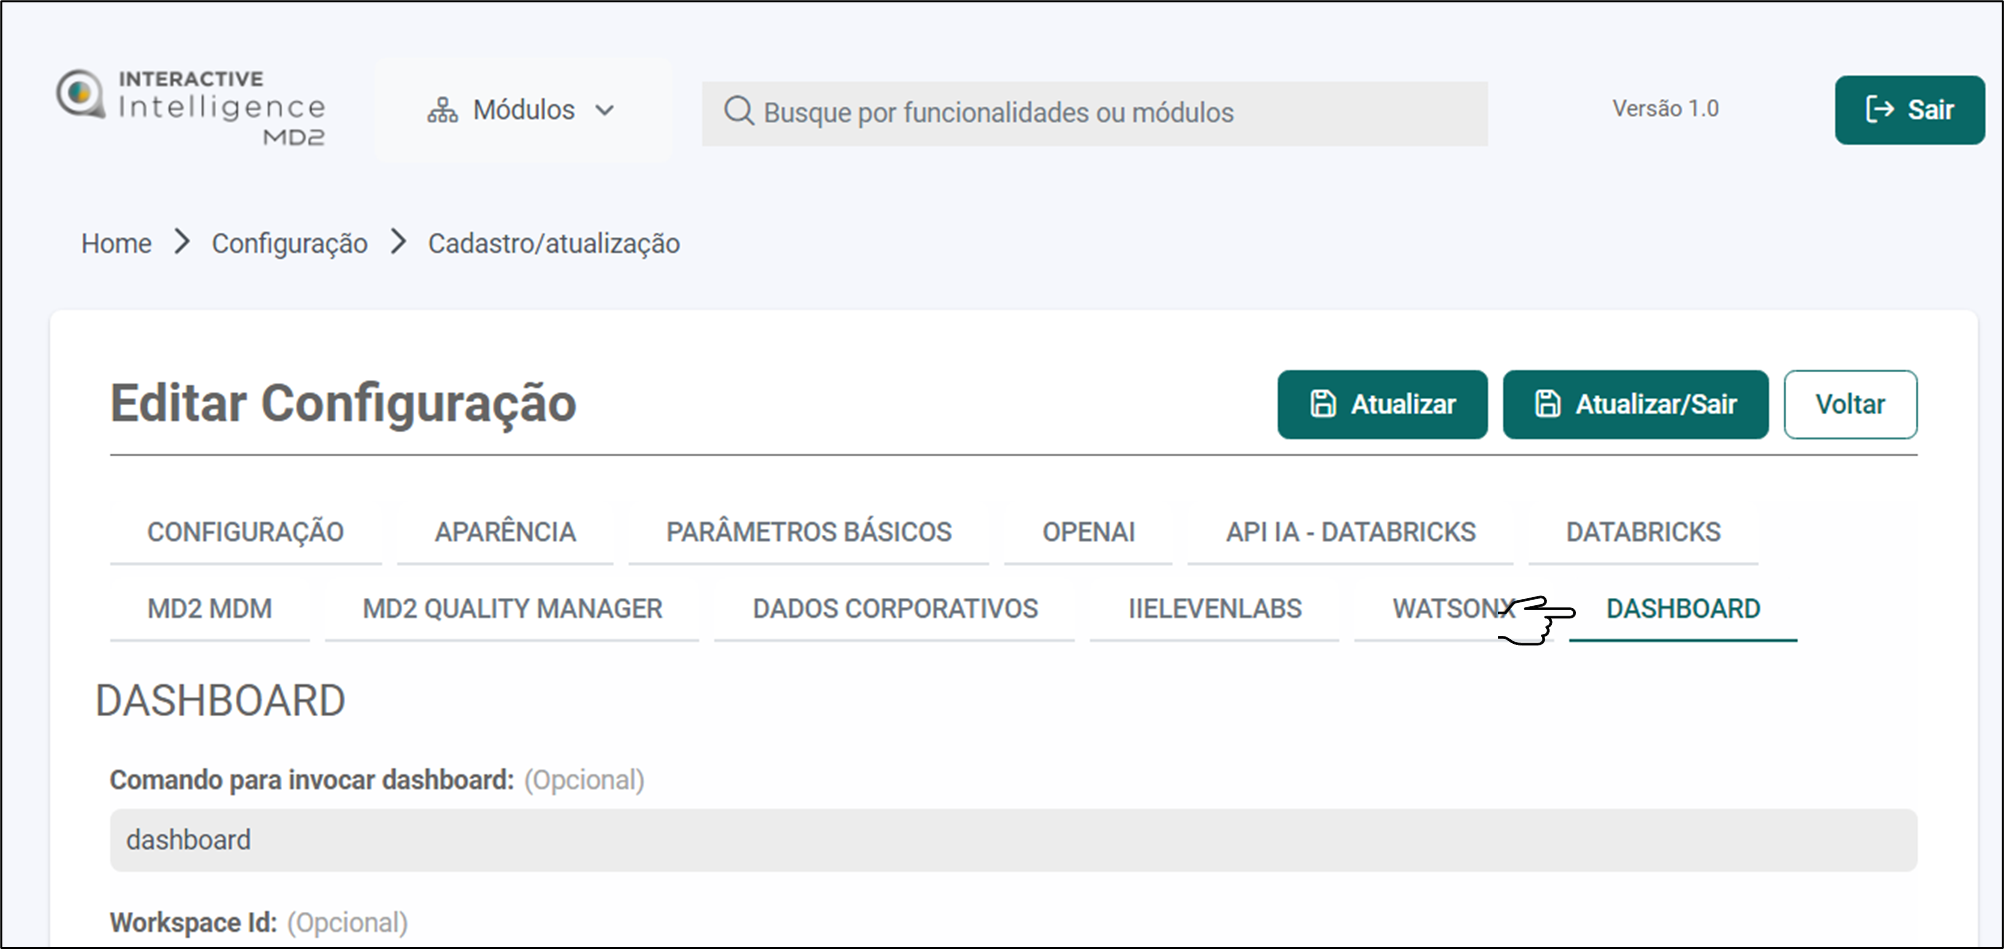Click the logout arrow icon on Sair
Viewport: 2004px width, 949px height.
[1879, 110]
